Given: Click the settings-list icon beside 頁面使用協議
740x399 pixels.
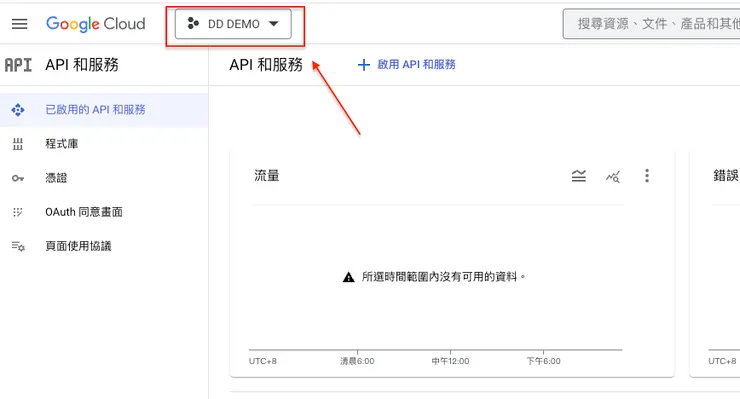Looking at the screenshot, I should (18, 246).
